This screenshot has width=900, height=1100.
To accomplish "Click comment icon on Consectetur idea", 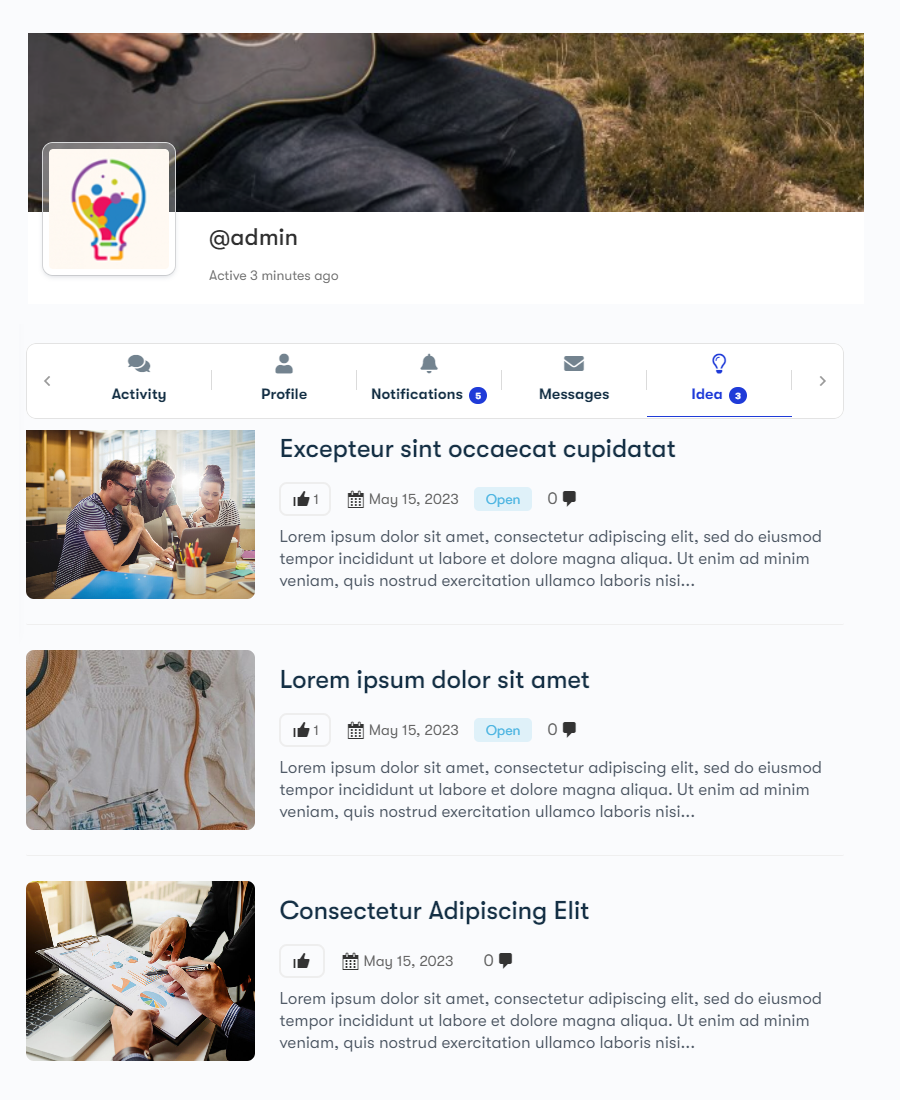I will point(505,960).
